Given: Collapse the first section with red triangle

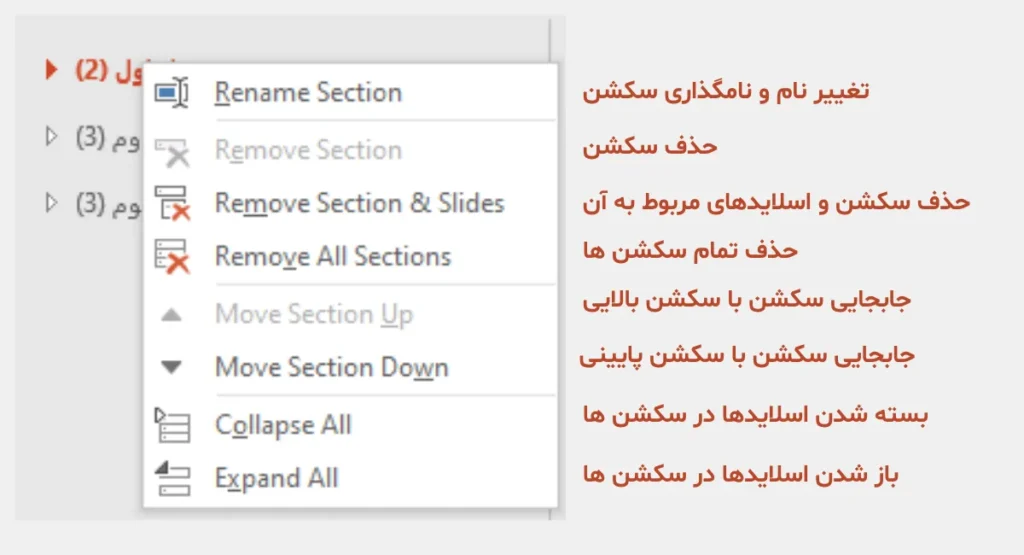Looking at the screenshot, I should 52,71.
